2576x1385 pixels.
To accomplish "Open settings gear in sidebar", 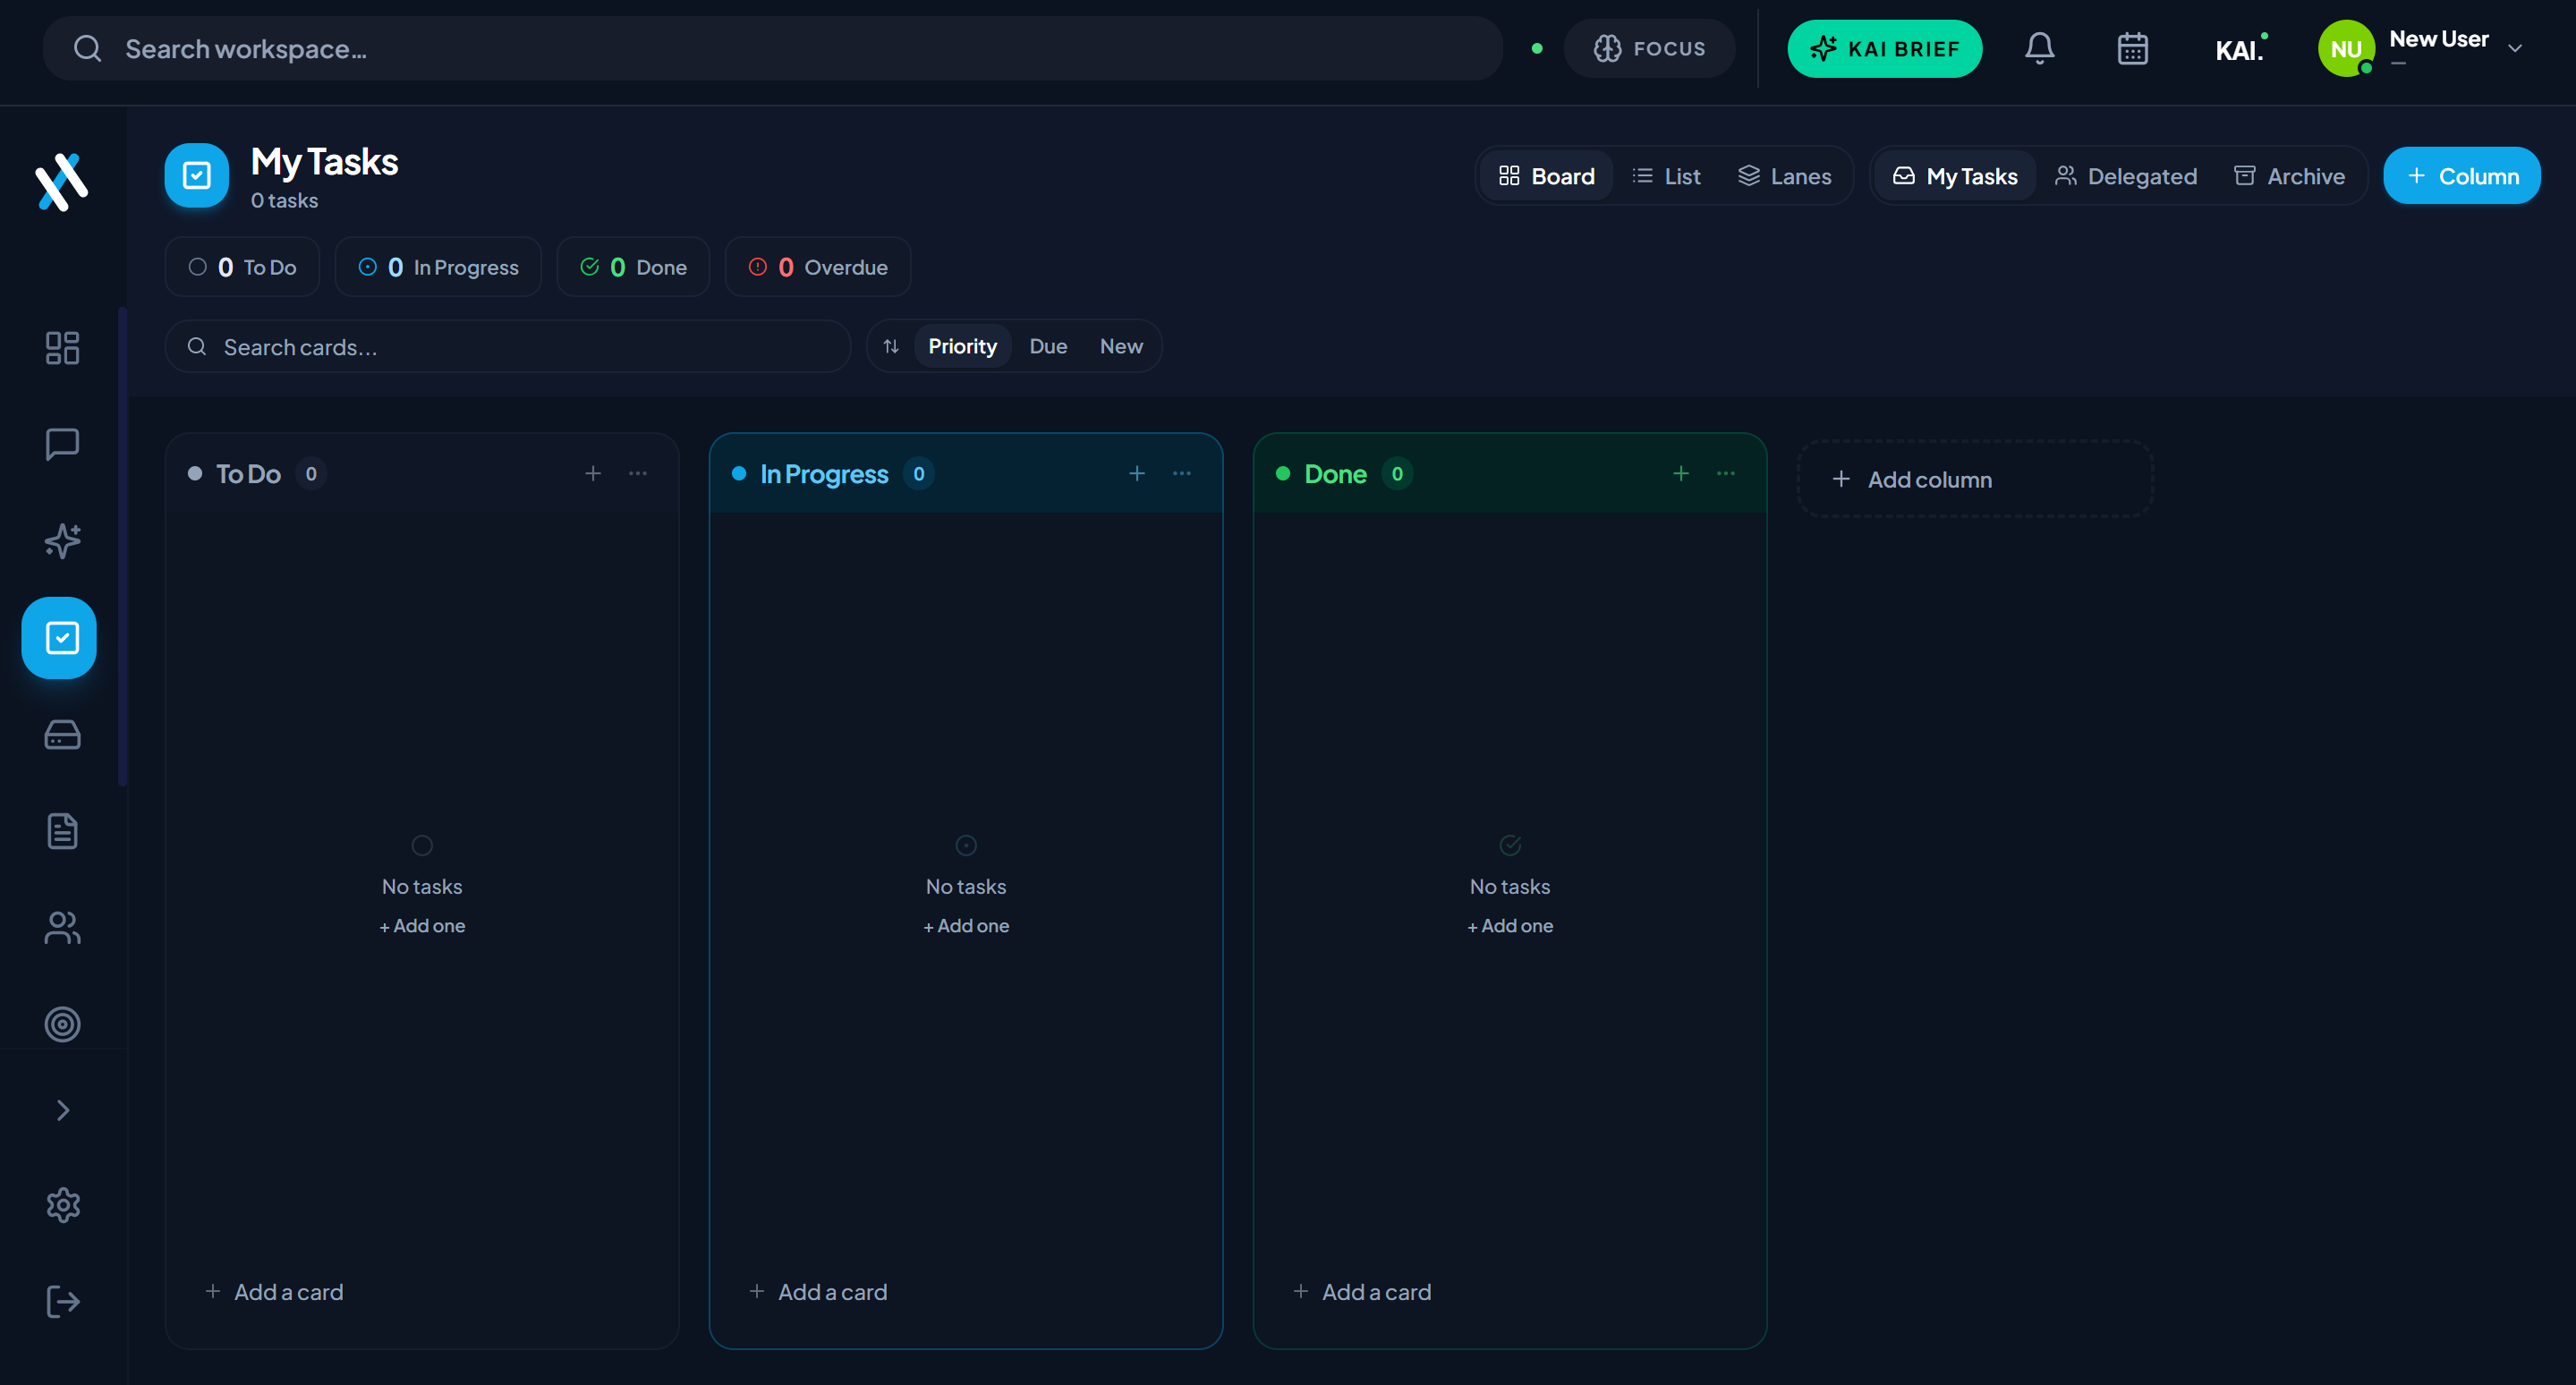I will pos(62,1205).
